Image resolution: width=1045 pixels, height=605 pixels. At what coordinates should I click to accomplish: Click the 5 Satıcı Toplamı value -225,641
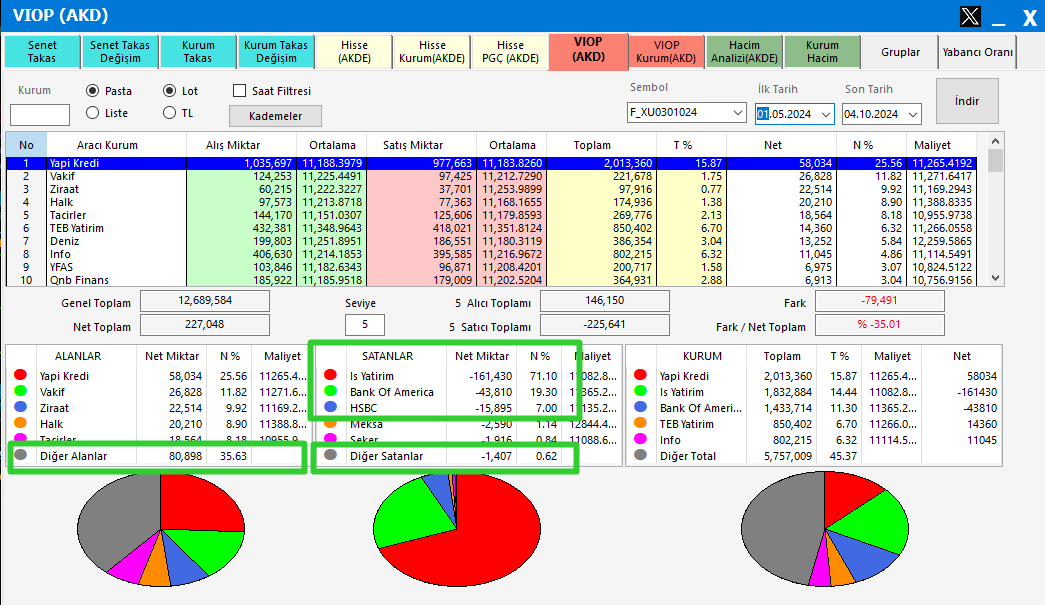coord(604,324)
